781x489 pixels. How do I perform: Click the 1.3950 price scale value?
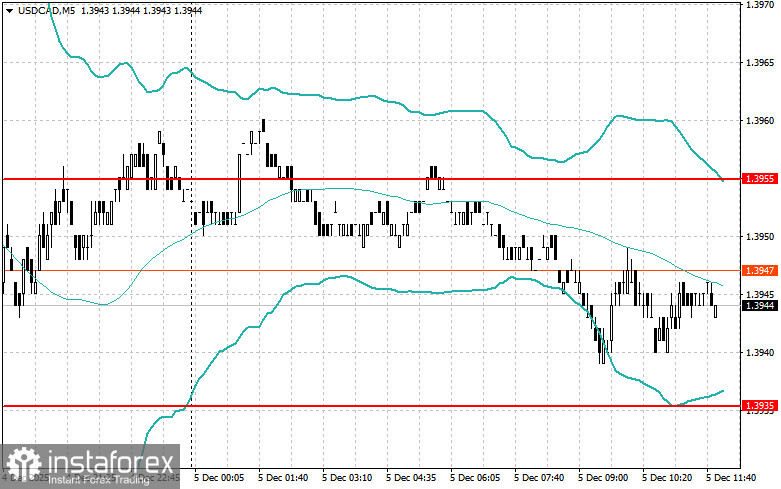760,237
